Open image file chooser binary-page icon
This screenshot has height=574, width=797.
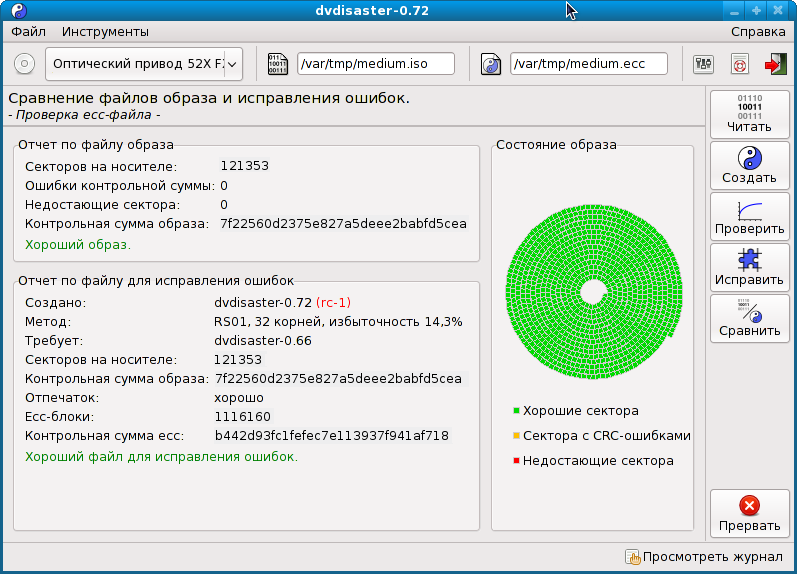coord(277,64)
